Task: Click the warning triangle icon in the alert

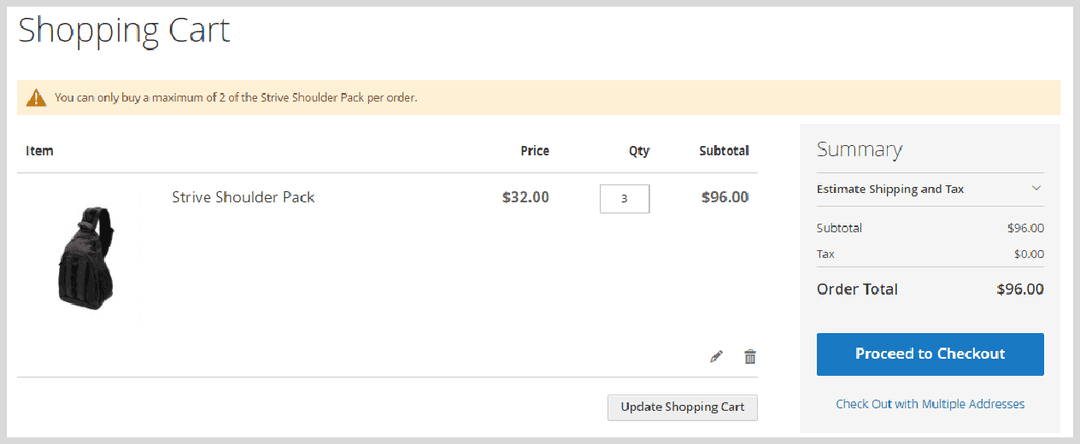Action: pos(36,98)
